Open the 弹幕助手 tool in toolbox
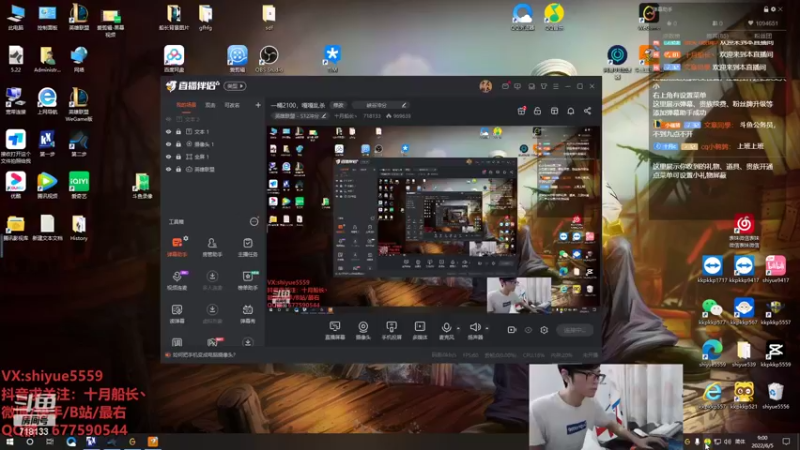 coord(177,246)
